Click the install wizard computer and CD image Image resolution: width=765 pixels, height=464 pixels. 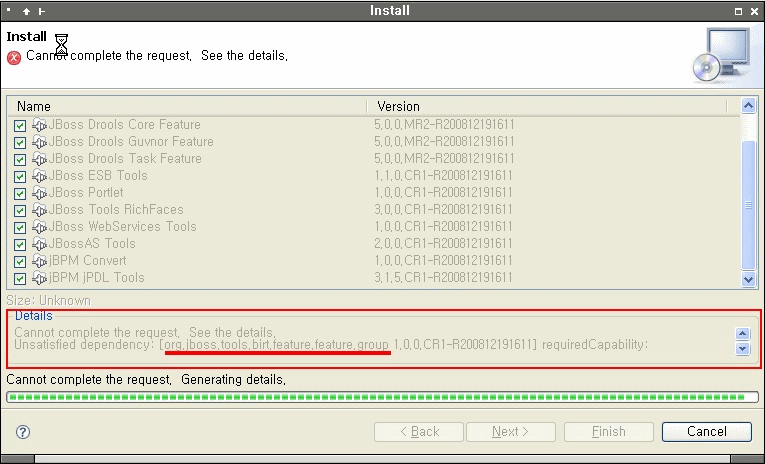coord(722,56)
